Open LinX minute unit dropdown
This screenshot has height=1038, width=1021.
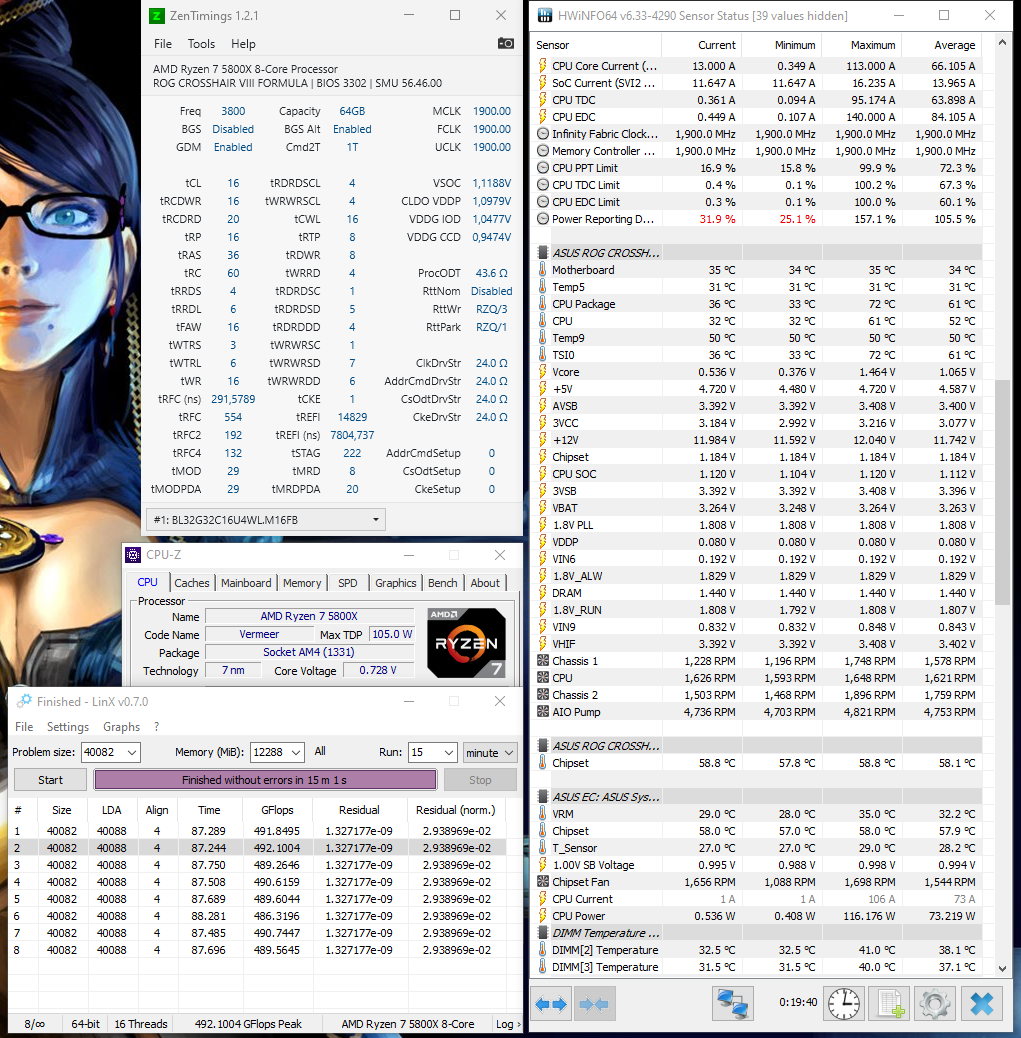(489, 752)
